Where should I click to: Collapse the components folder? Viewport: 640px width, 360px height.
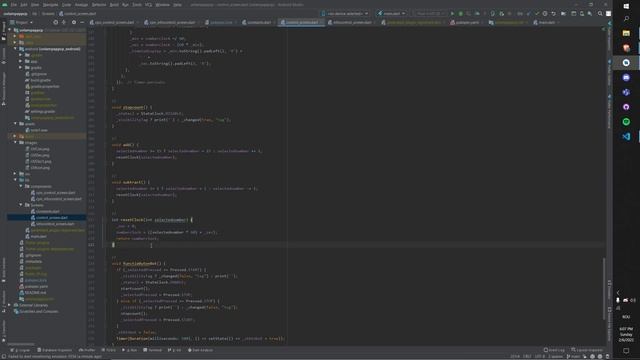[21, 186]
